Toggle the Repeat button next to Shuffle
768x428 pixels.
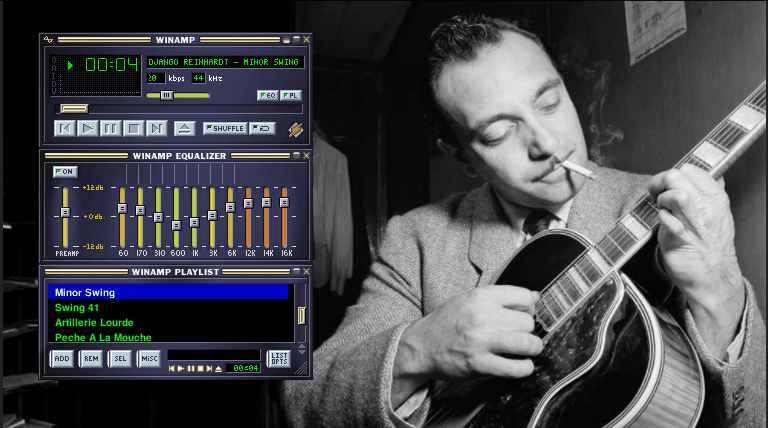(262, 128)
